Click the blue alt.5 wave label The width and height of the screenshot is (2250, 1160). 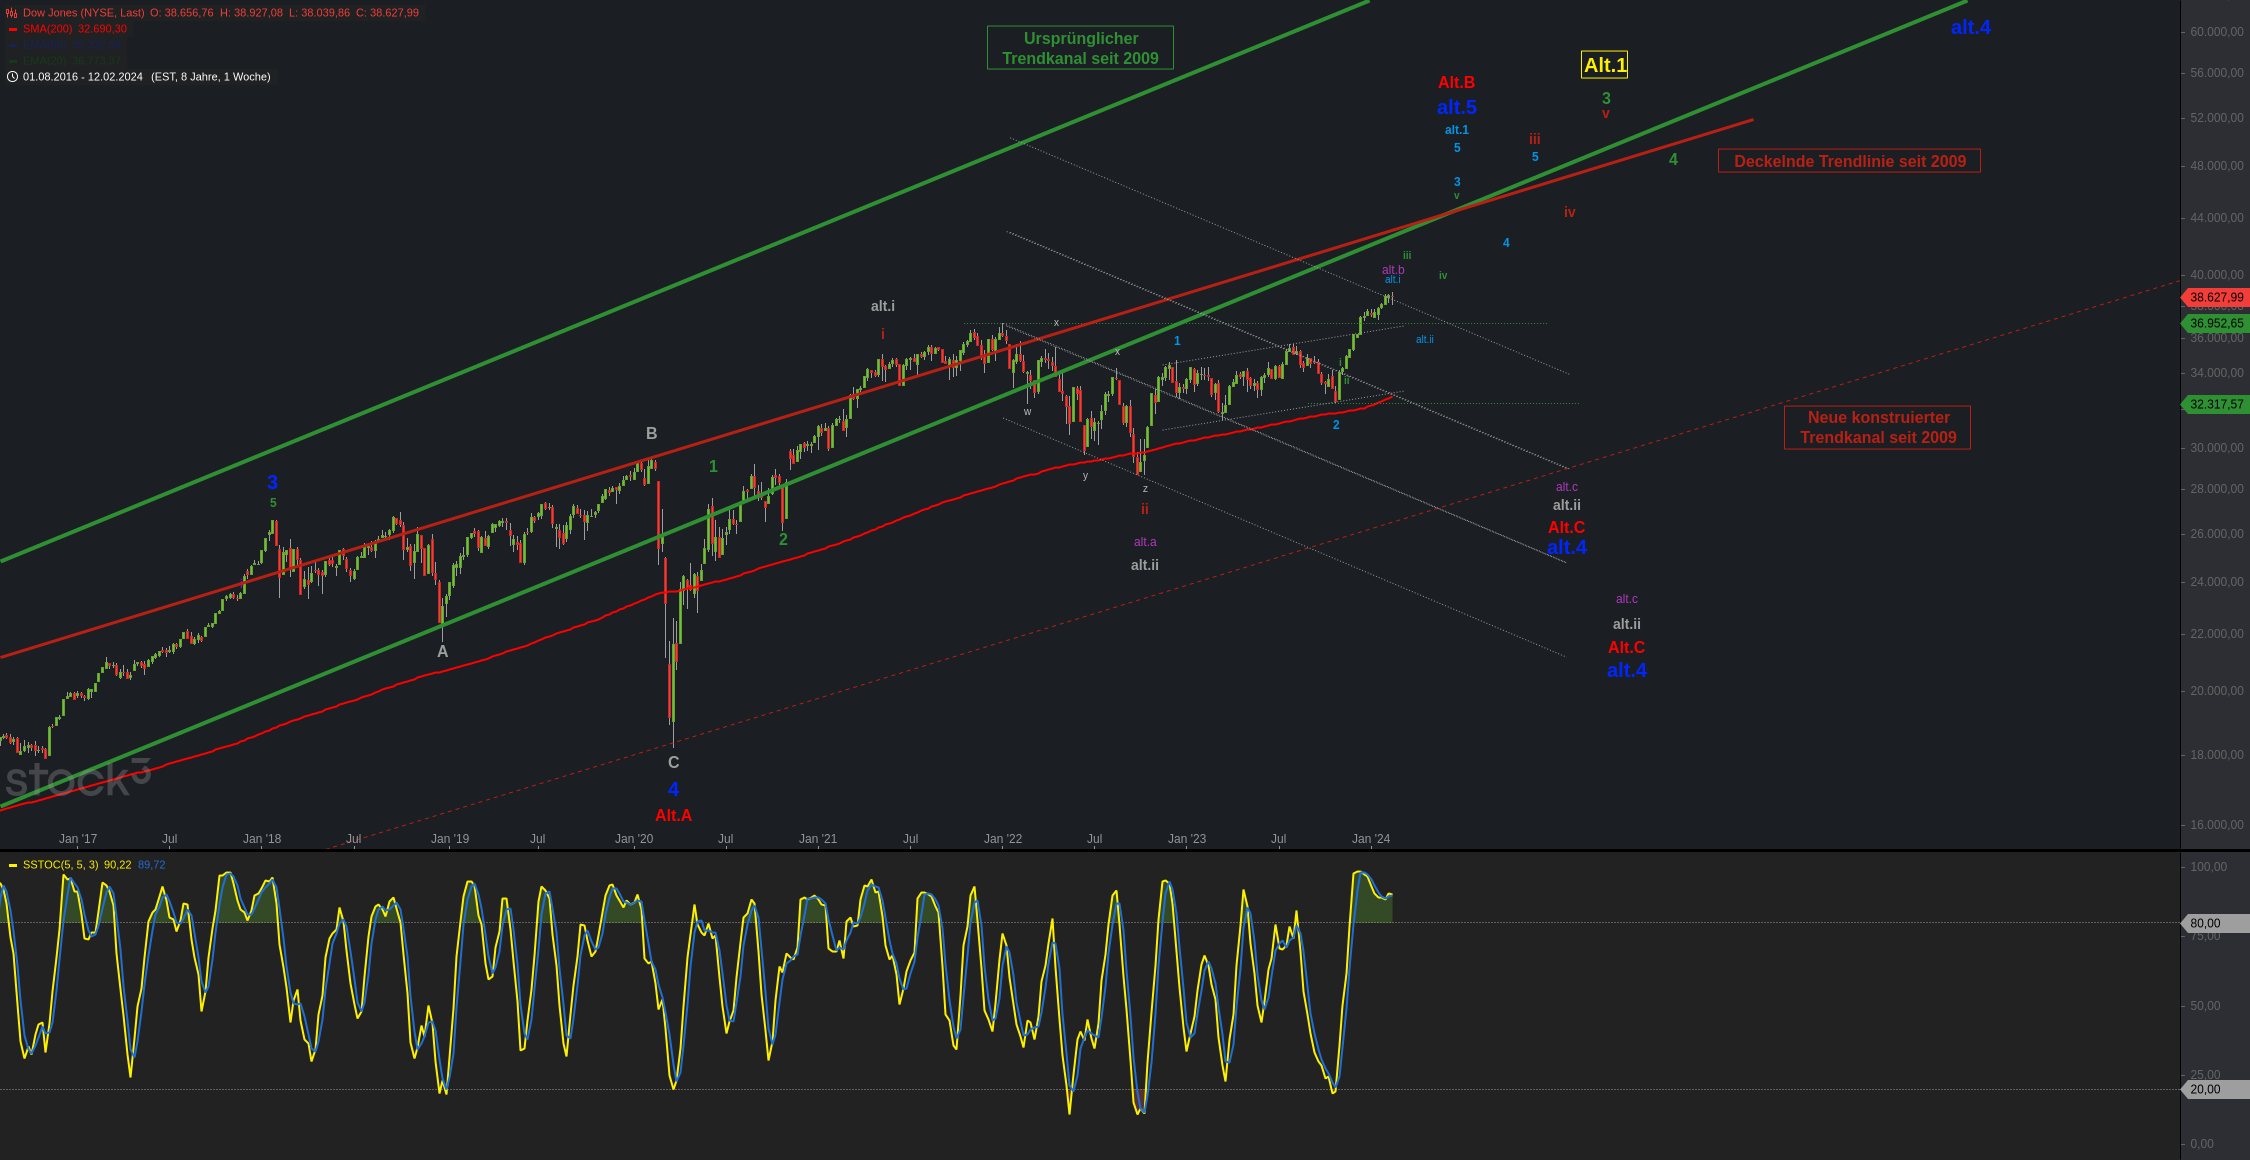click(1456, 107)
